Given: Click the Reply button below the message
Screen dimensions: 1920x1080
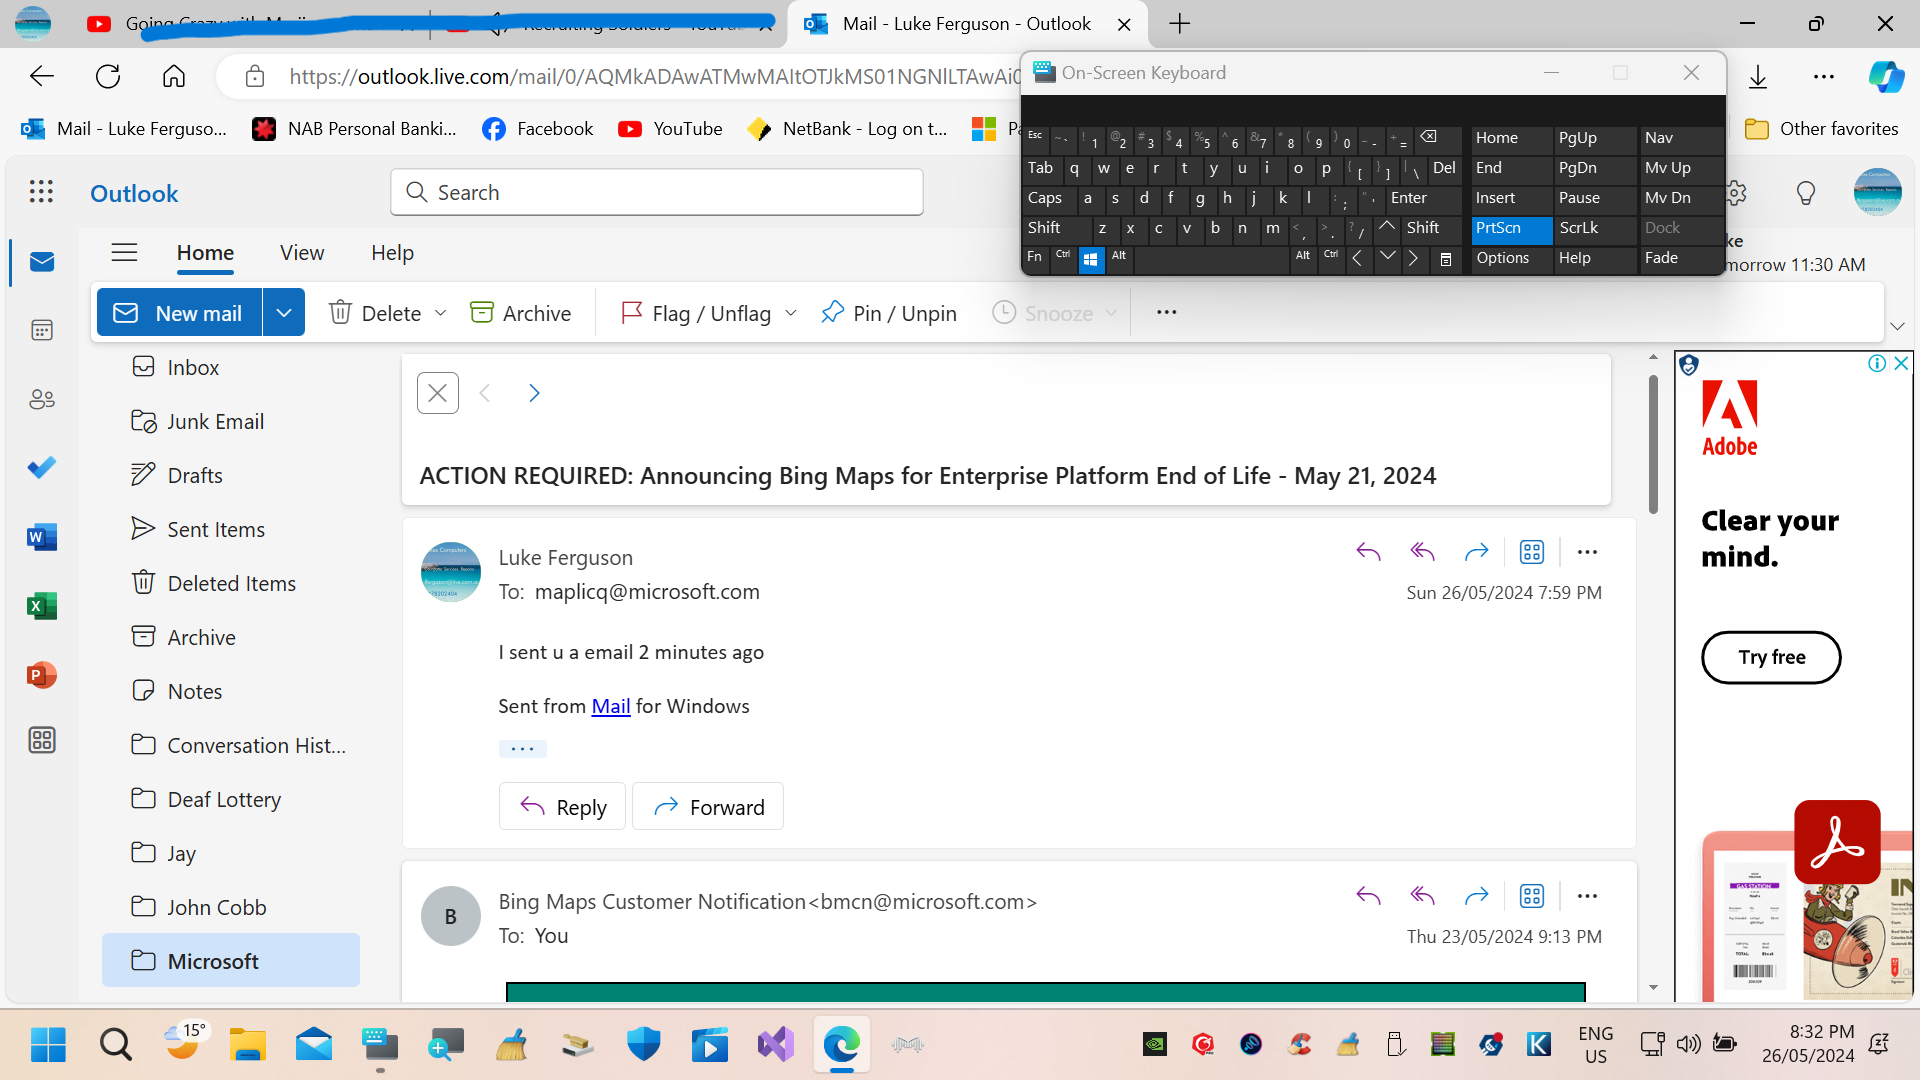Looking at the screenshot, I should click(562, 807).
